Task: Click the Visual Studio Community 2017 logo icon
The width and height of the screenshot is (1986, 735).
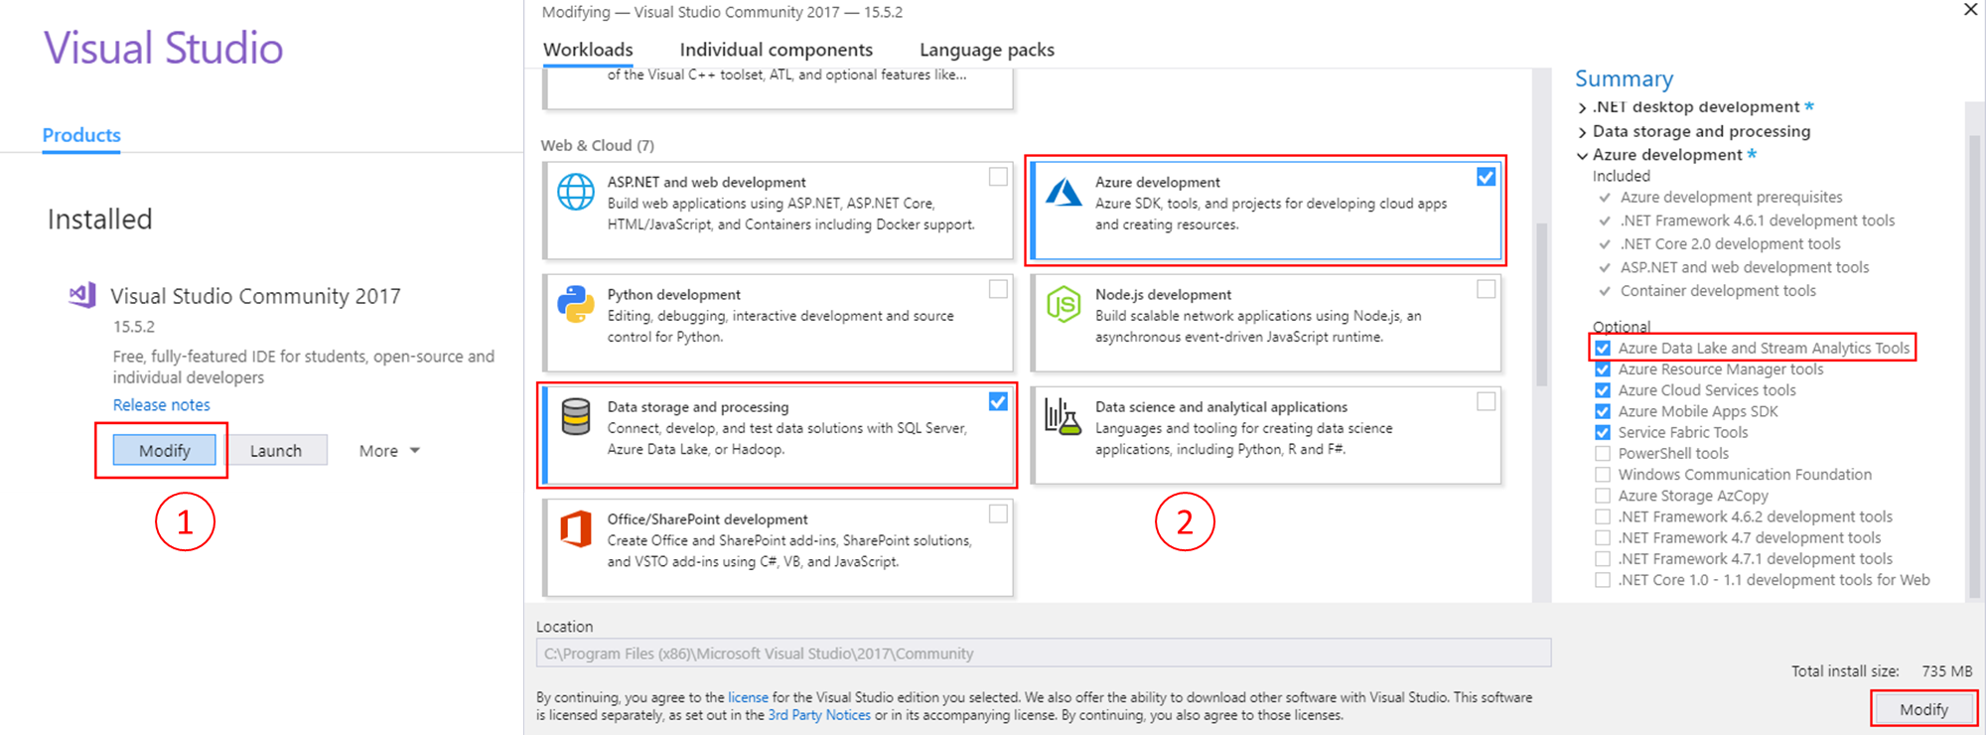Action: point(82,295)
